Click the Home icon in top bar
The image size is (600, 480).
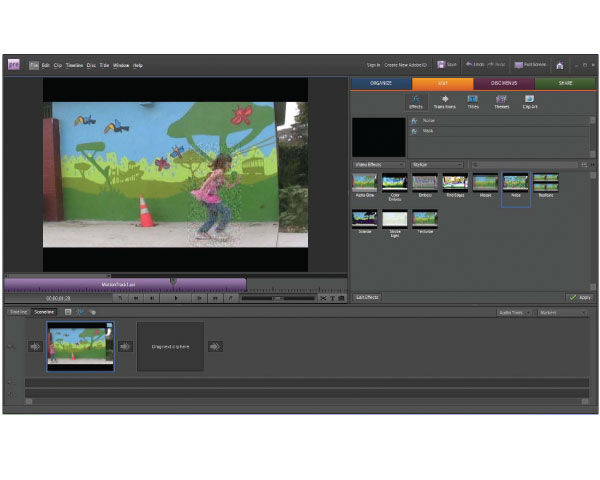pyautogui.click(x=560, y=65)
